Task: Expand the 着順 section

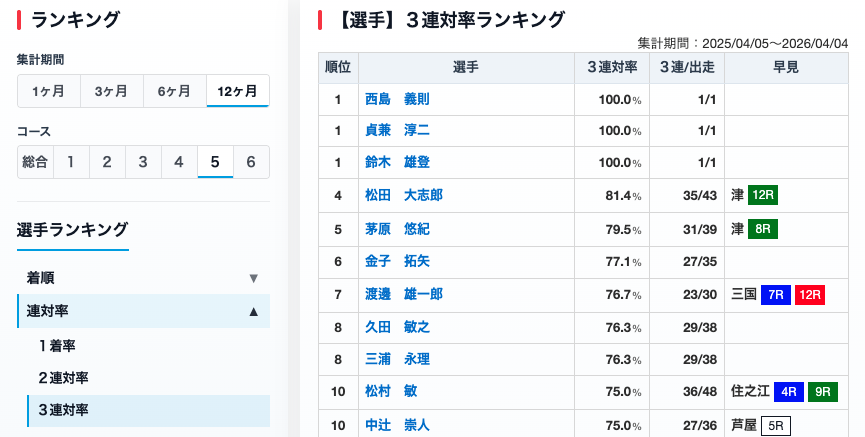Action: pos(143,278)
